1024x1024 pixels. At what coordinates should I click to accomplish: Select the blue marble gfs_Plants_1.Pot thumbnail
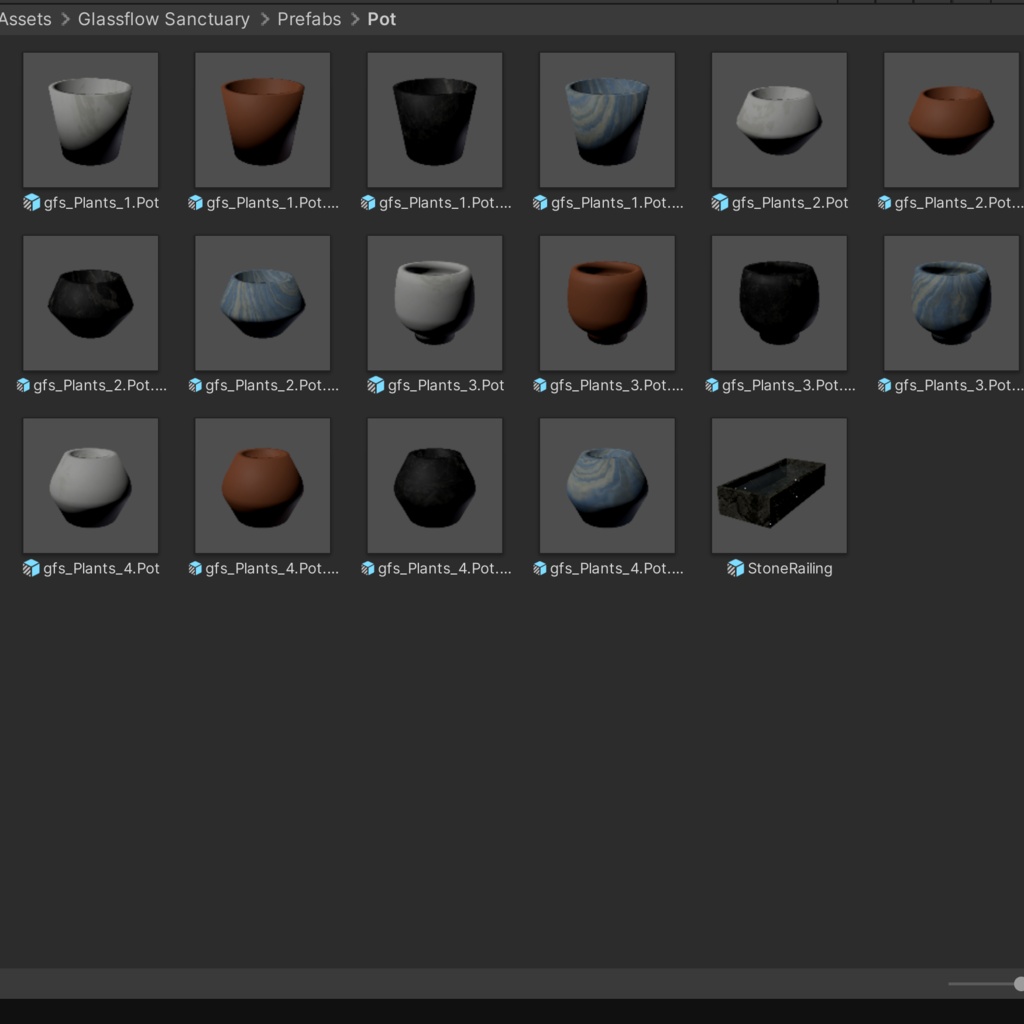coord(607,120)
